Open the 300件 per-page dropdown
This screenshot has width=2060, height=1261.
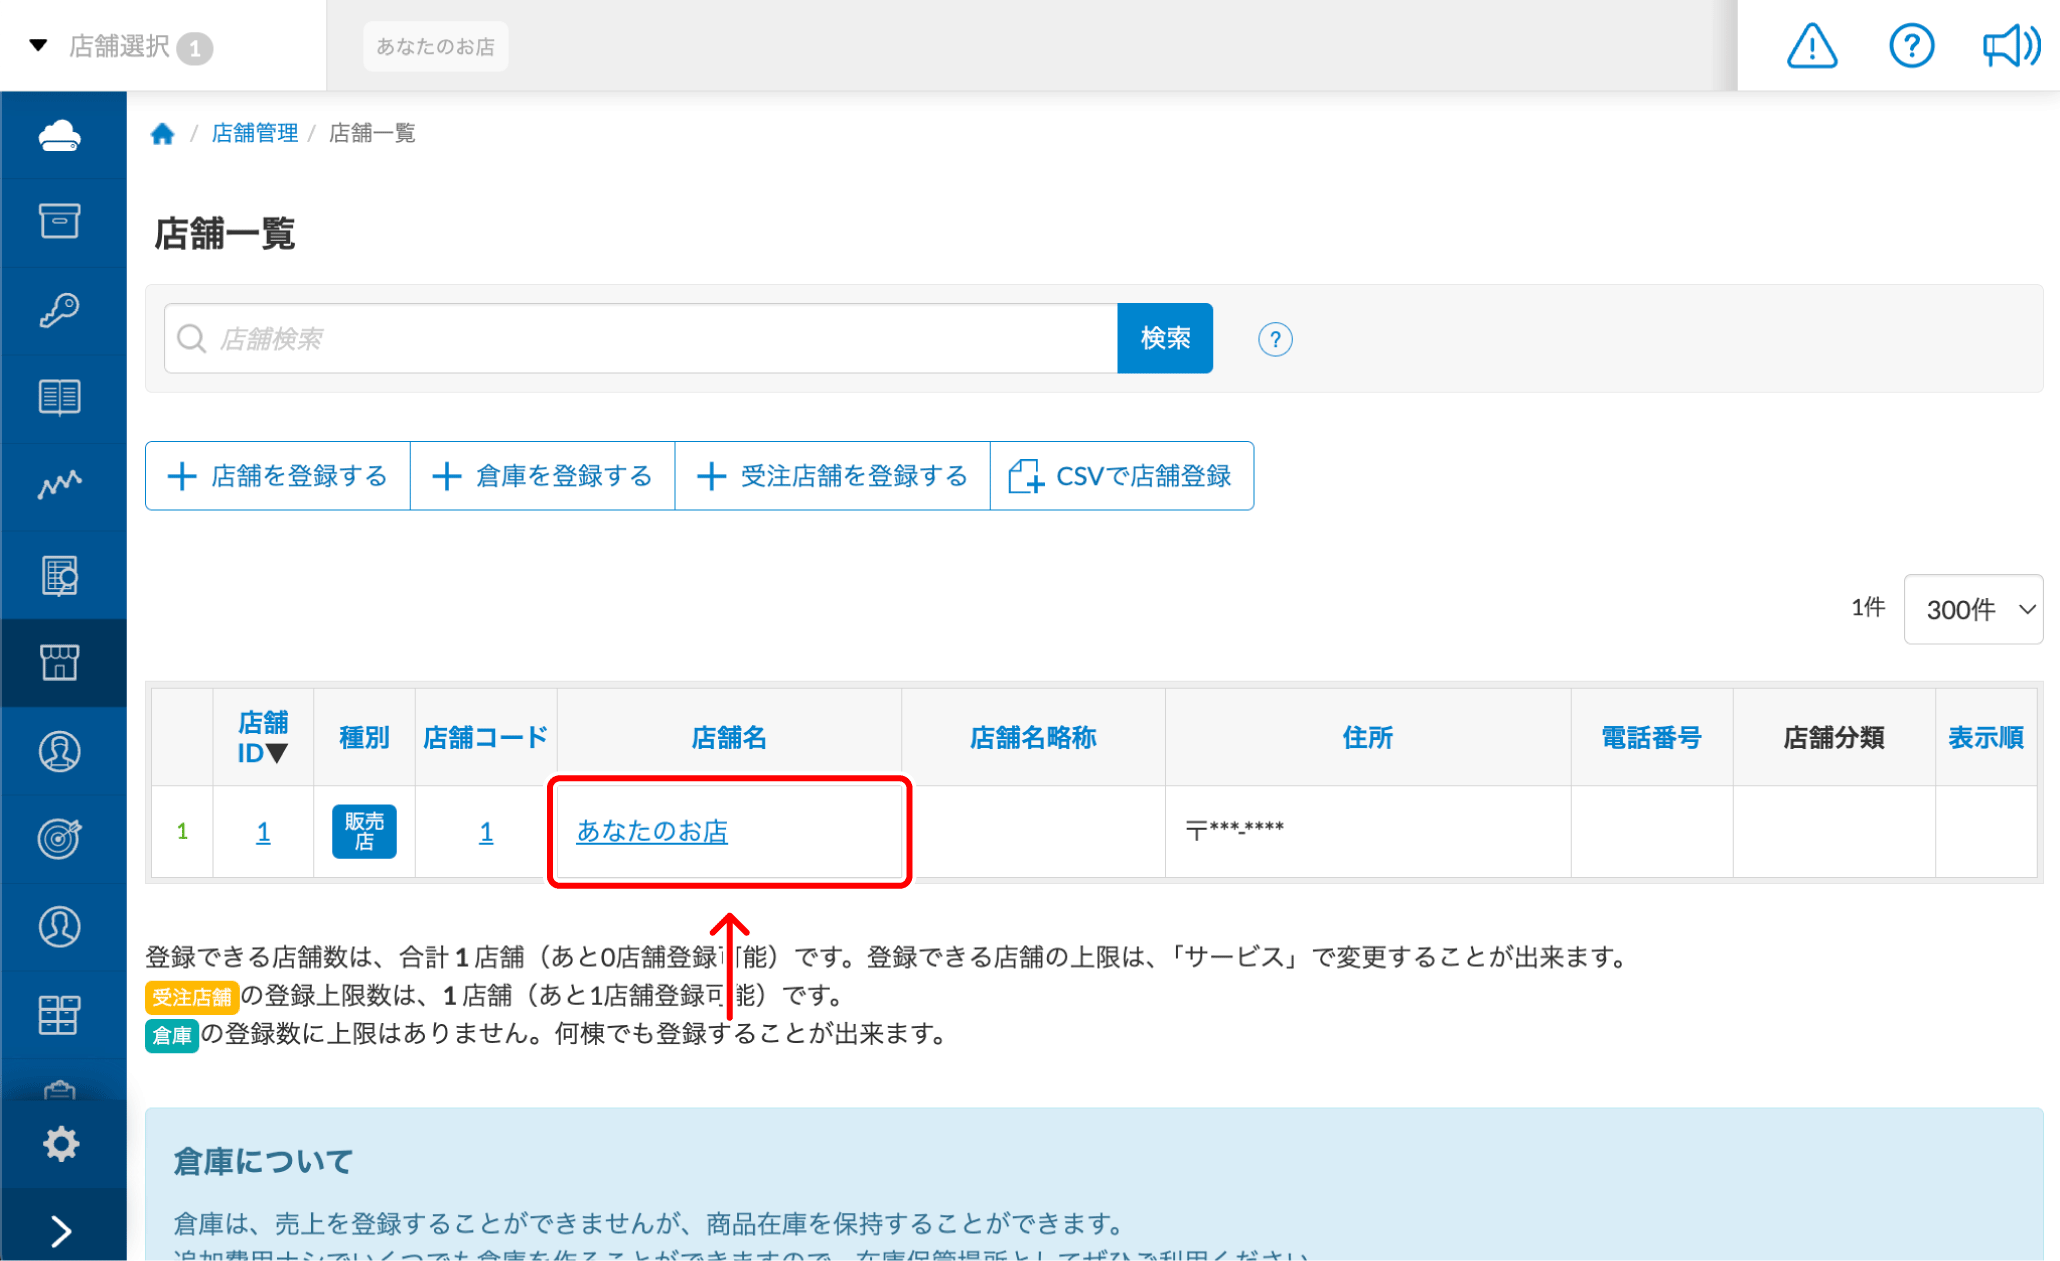click(1972, 609)
